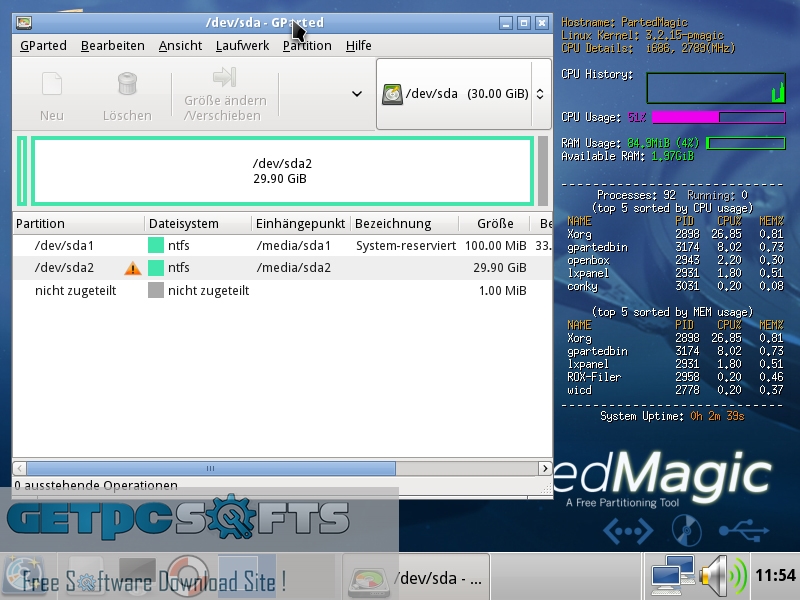
Task: Click the 100.00 MiB size cell
Action: point(495,245)
